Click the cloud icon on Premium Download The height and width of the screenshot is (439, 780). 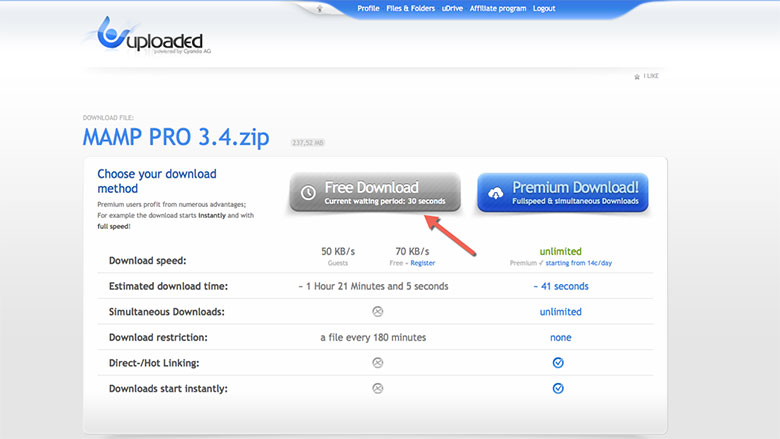tap(495, 192)
